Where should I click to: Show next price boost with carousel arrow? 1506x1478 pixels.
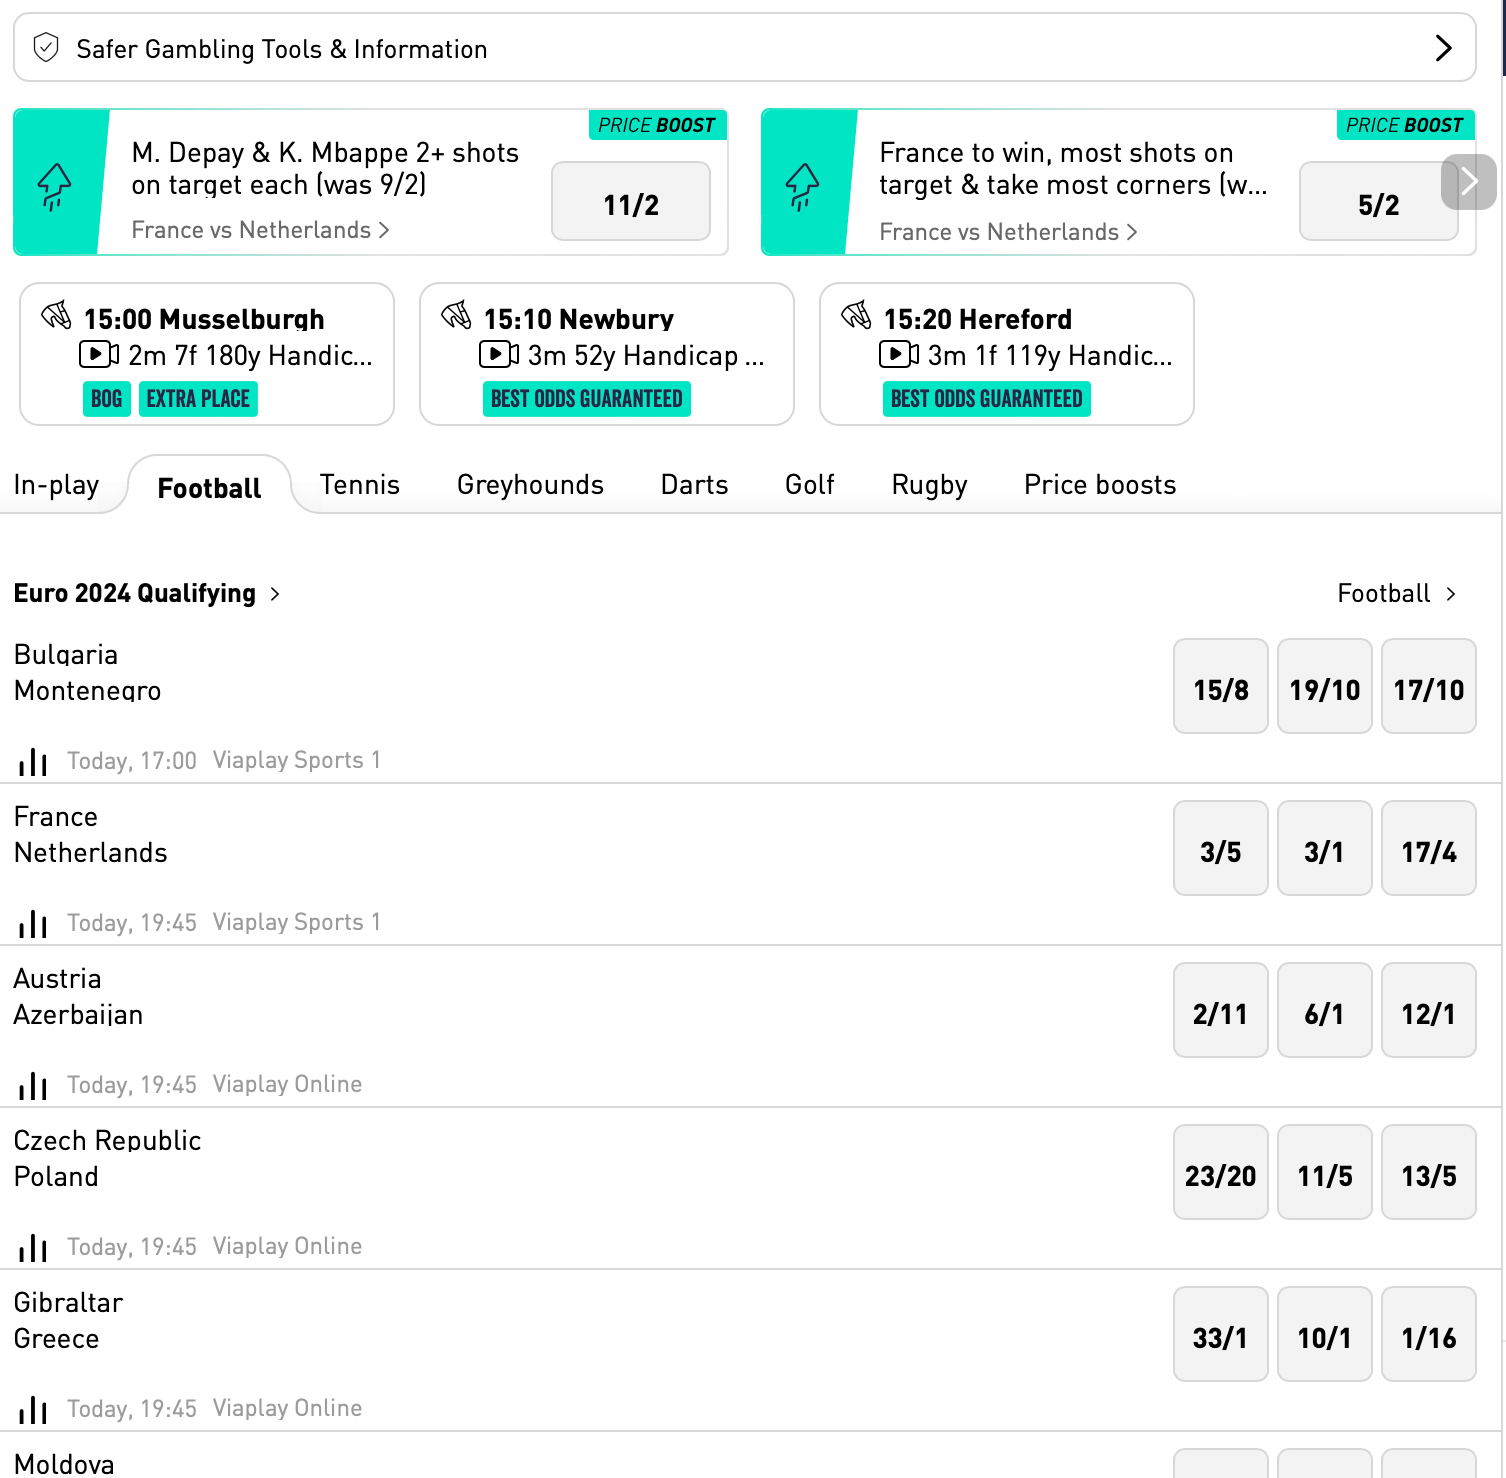point(1469,182)
